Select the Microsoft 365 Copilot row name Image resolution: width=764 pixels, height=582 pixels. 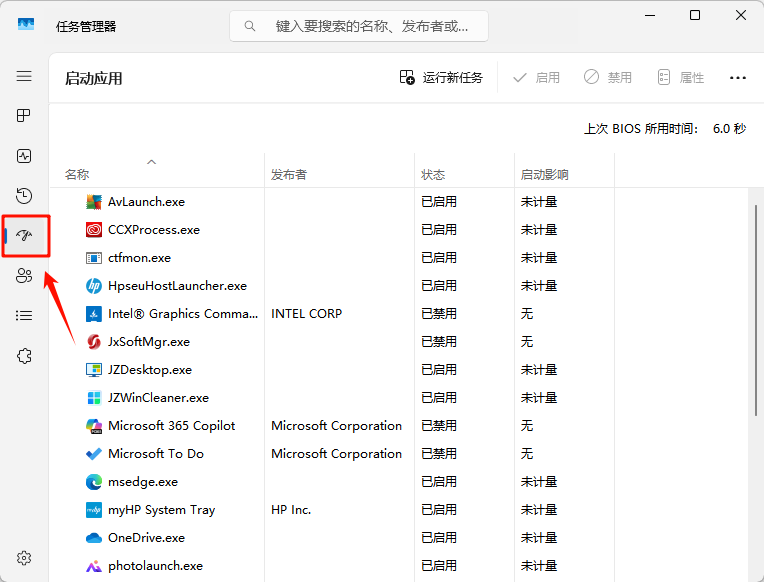(172, 426)
